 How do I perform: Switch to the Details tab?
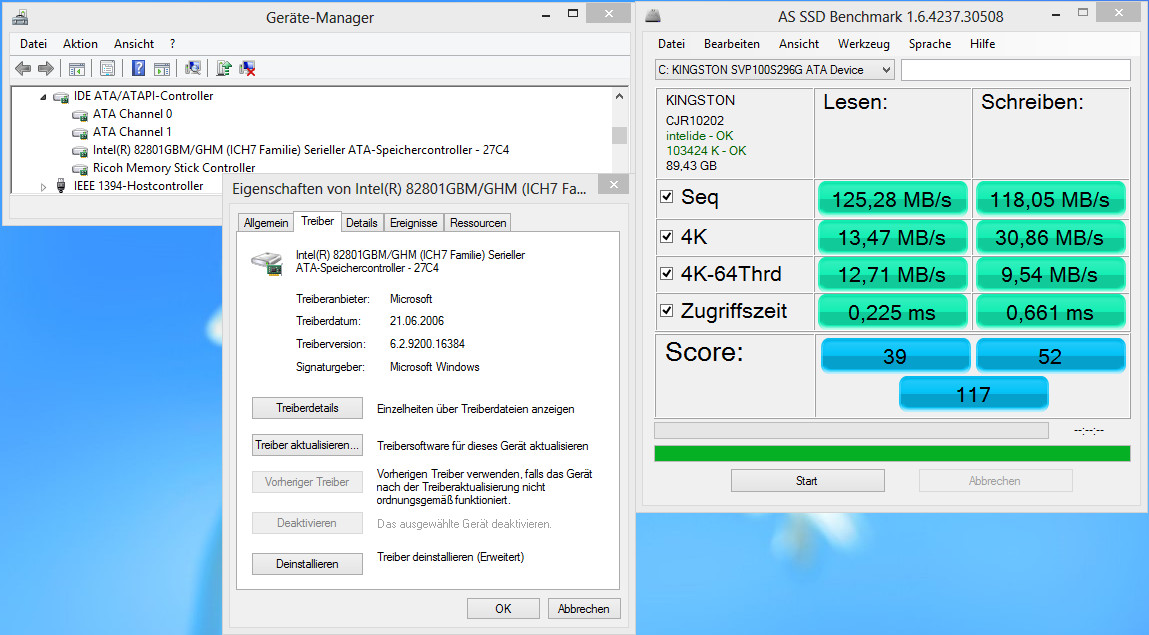(362, 223)
